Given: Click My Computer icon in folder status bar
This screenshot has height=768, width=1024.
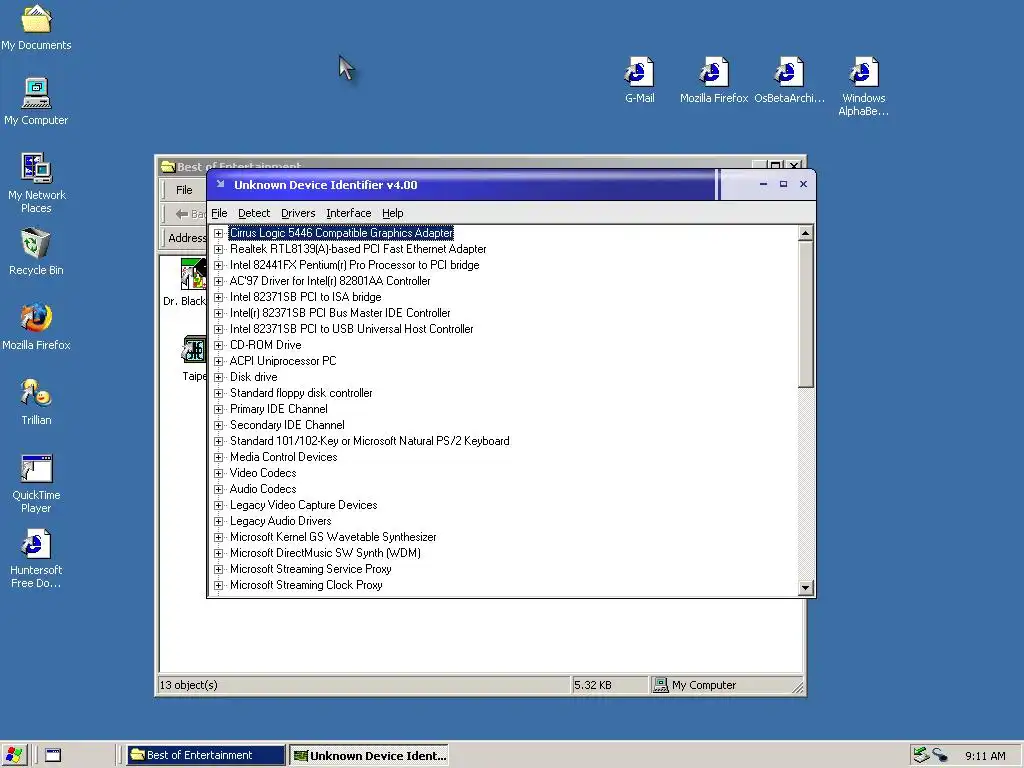Looking at the screenshot, I should point(661,684).
